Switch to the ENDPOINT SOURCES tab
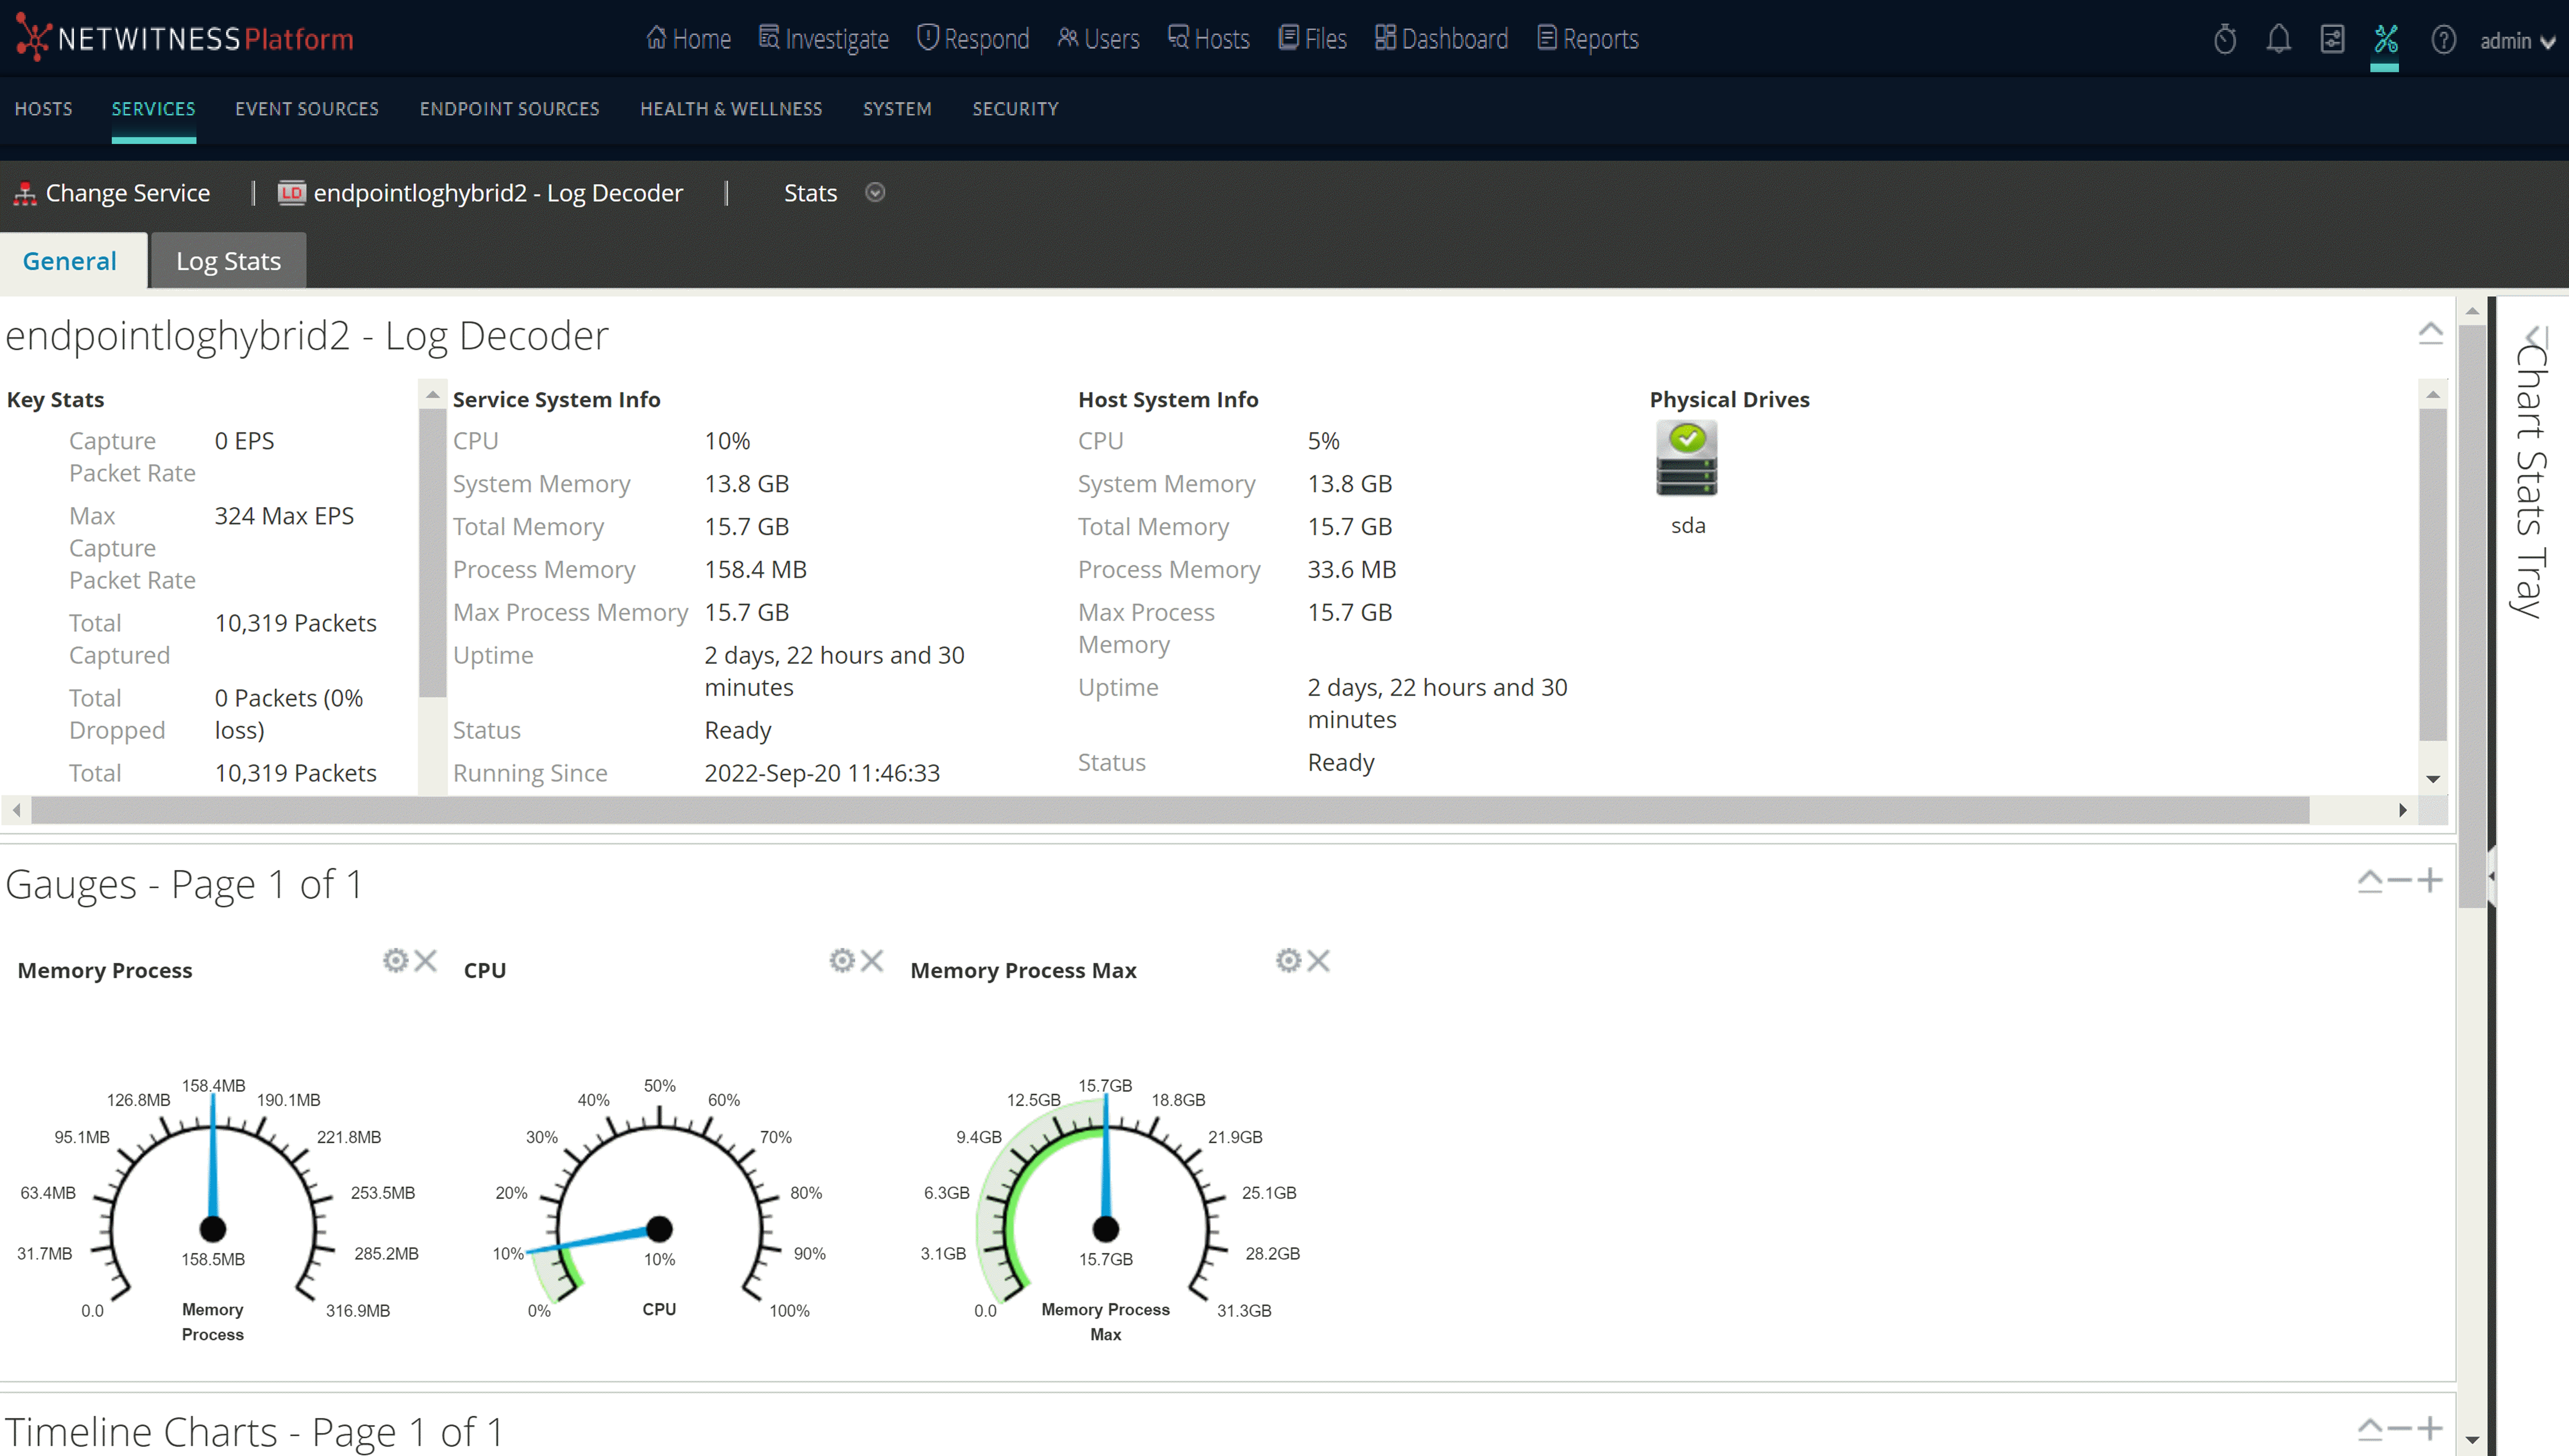This screenshot has width=2569, height=1456. click(x=510, y=109)
